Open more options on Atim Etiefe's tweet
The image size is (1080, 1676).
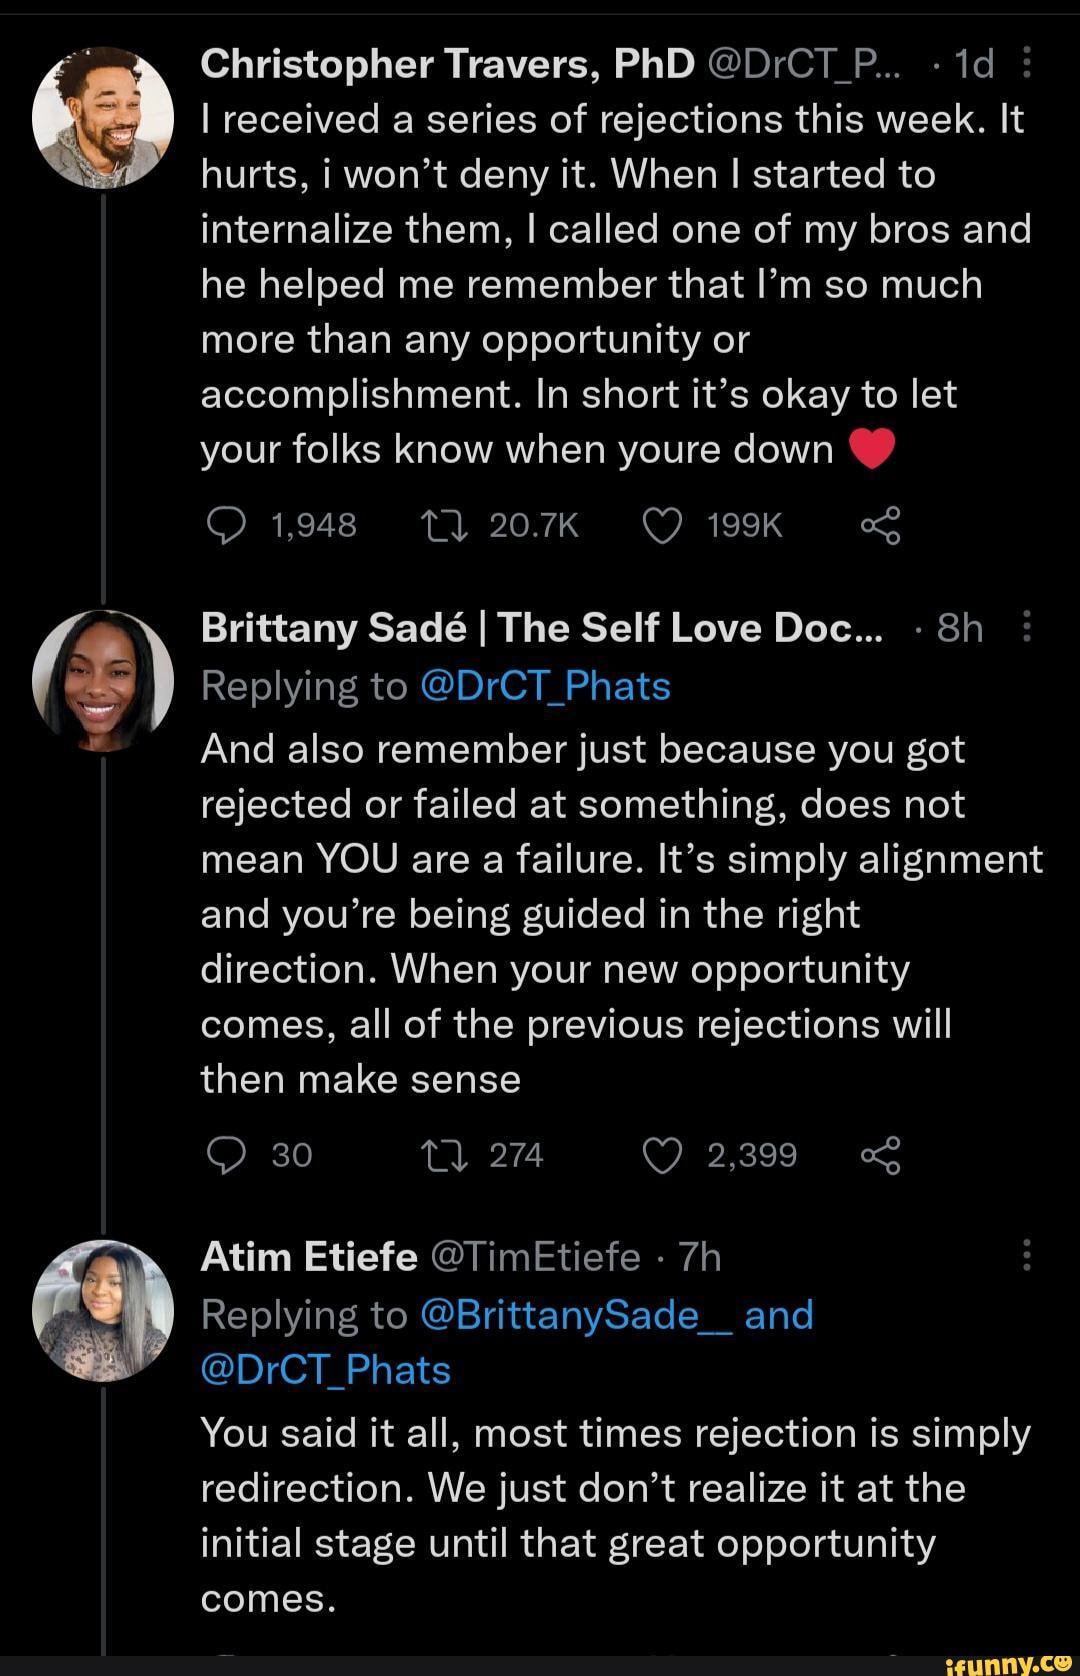pyautogui.click(x=1026, y=1256)
